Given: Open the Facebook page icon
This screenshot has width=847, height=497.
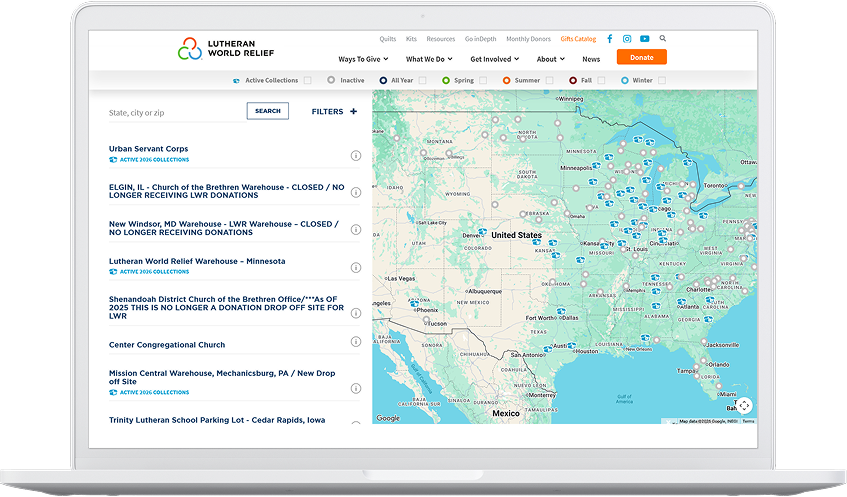Looking at the screenshot, I should pos(610,39).
